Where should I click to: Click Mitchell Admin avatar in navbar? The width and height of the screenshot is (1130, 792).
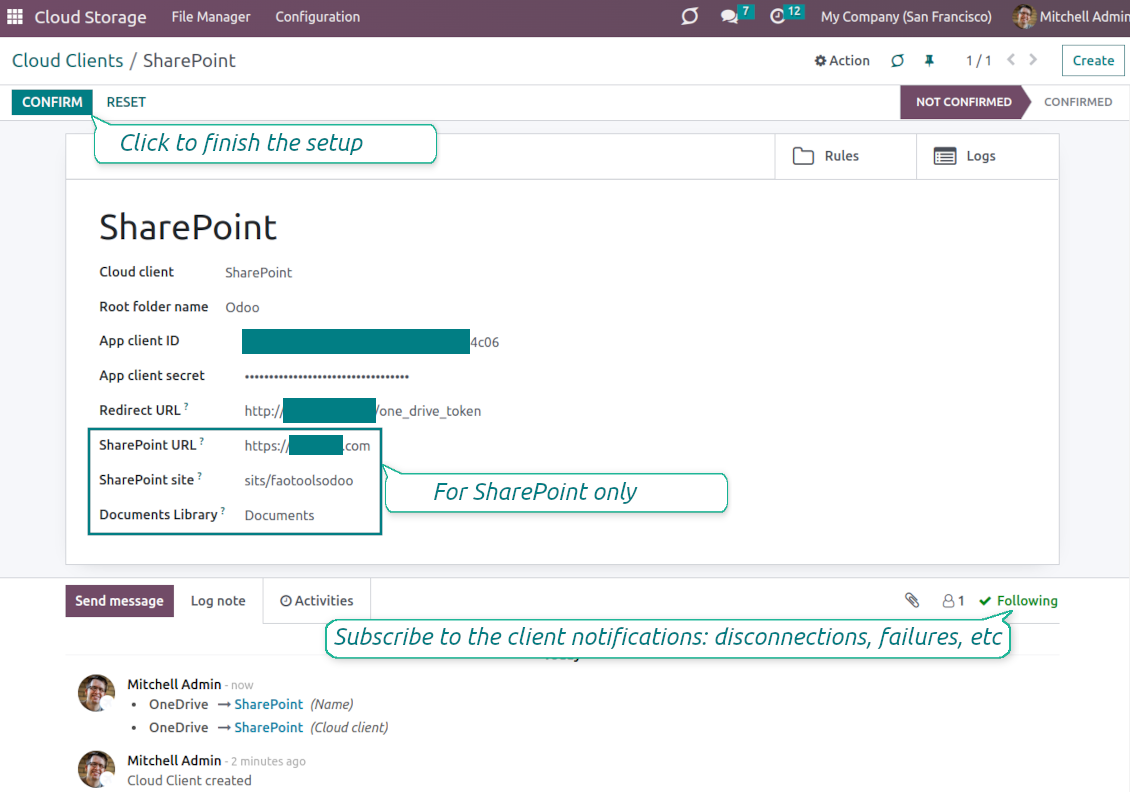pyautogui.click(x=1023, y=17)
